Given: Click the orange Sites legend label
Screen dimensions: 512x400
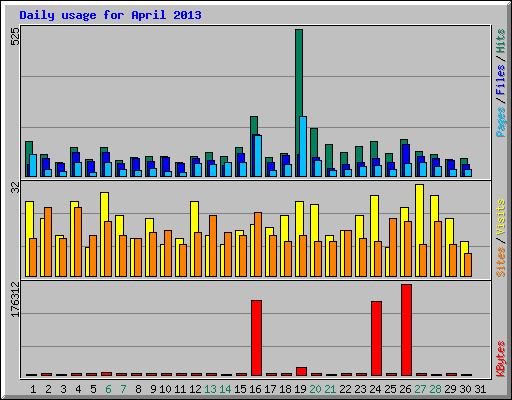Looking at the screenshot, I should coord(501,262).
